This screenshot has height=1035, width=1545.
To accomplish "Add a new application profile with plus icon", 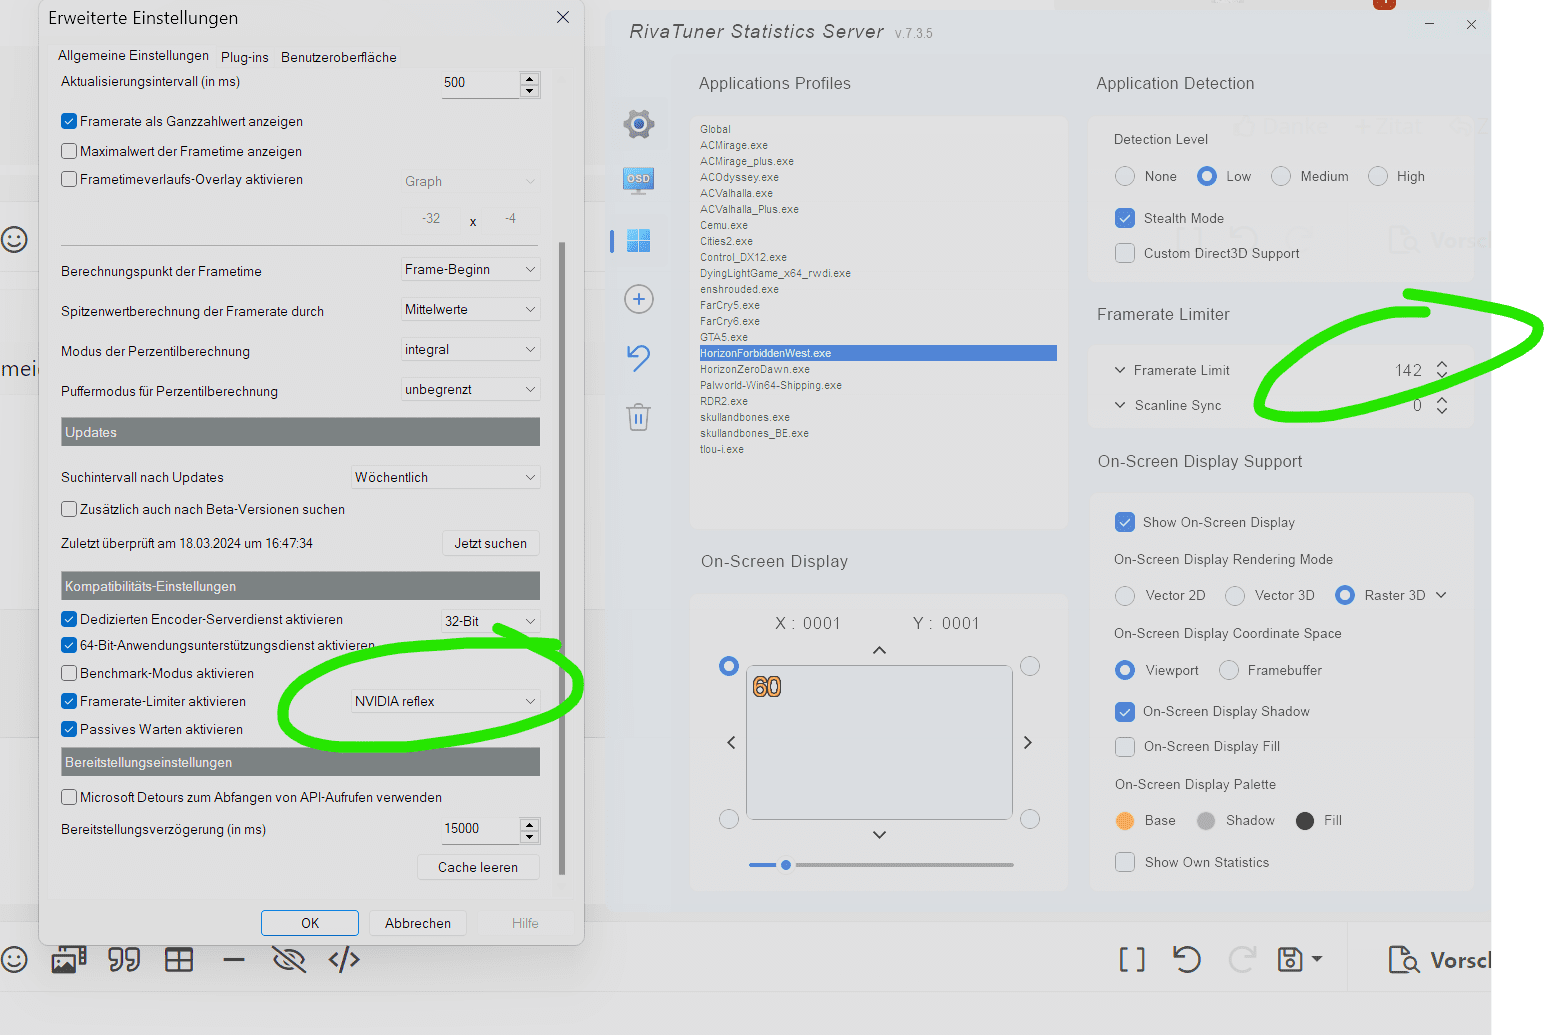I will click(639, 299).
